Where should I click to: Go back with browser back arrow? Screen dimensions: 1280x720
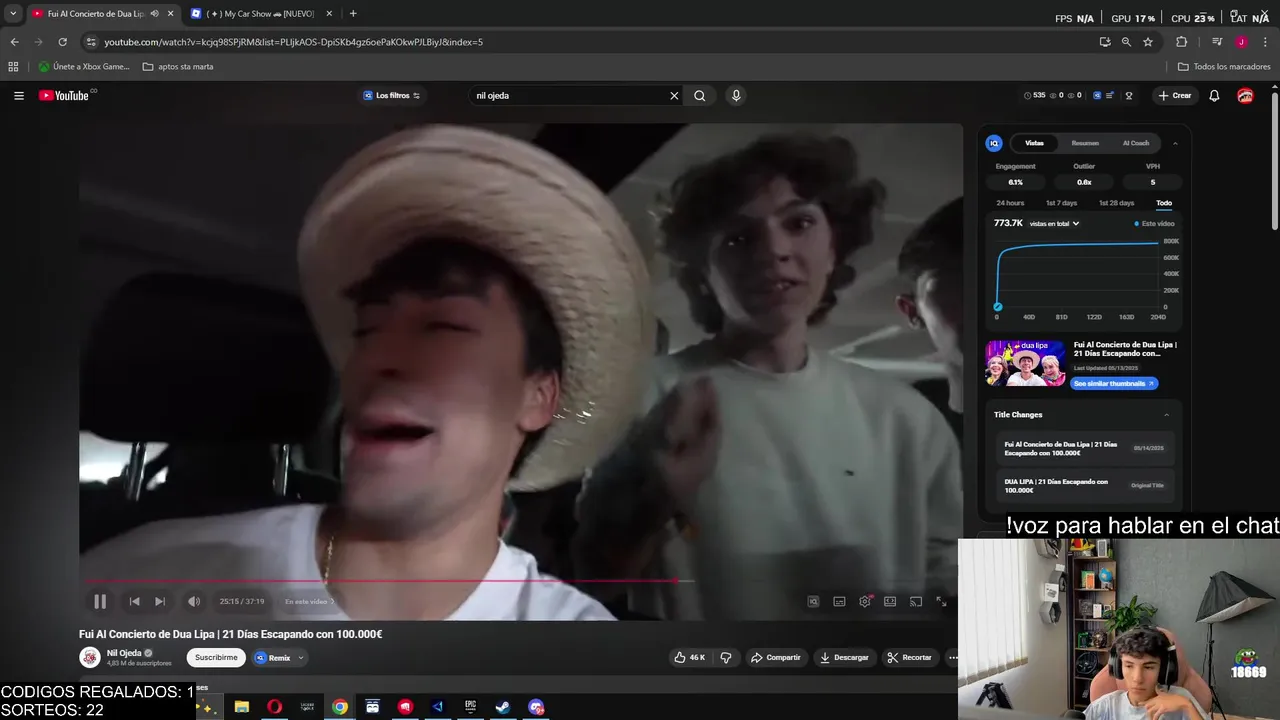[14, 42]
